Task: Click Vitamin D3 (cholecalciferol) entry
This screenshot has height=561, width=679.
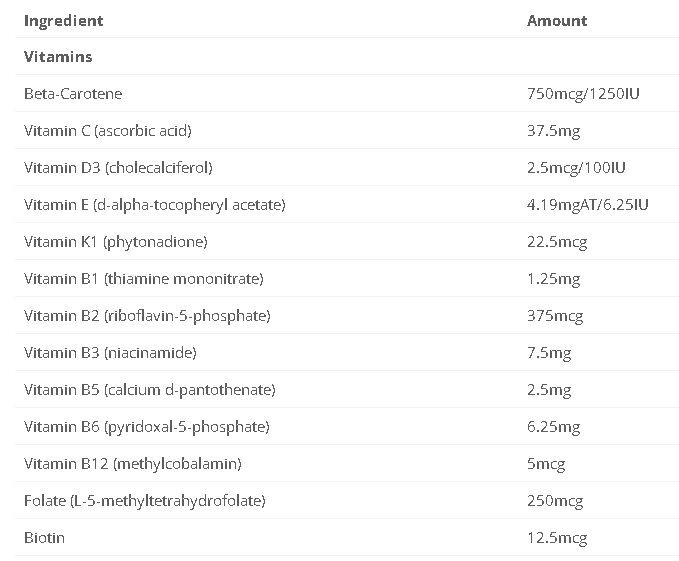Action: point(118,168)
